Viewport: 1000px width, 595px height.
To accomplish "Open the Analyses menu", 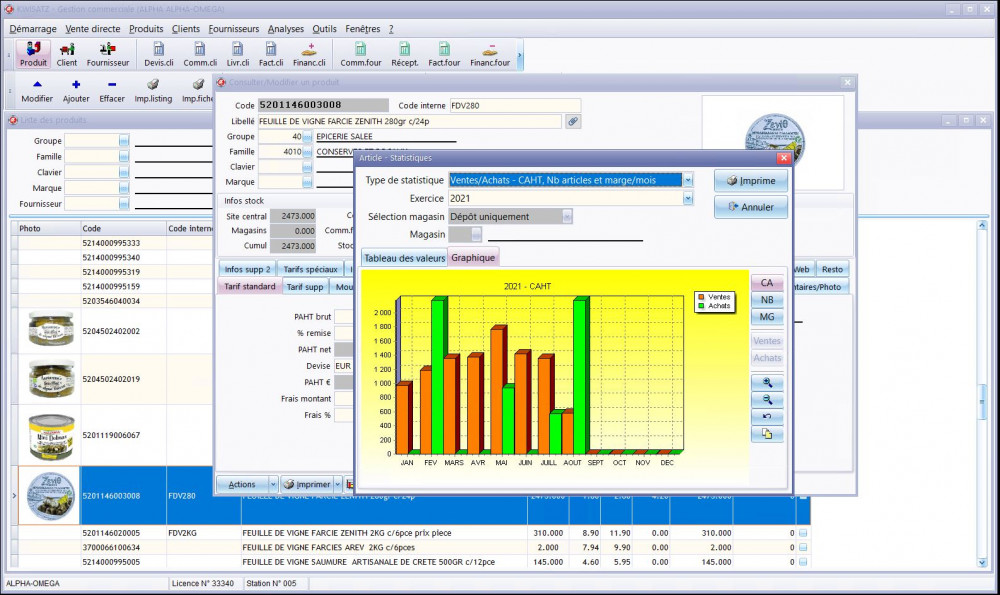I will [x=286, y=29].
